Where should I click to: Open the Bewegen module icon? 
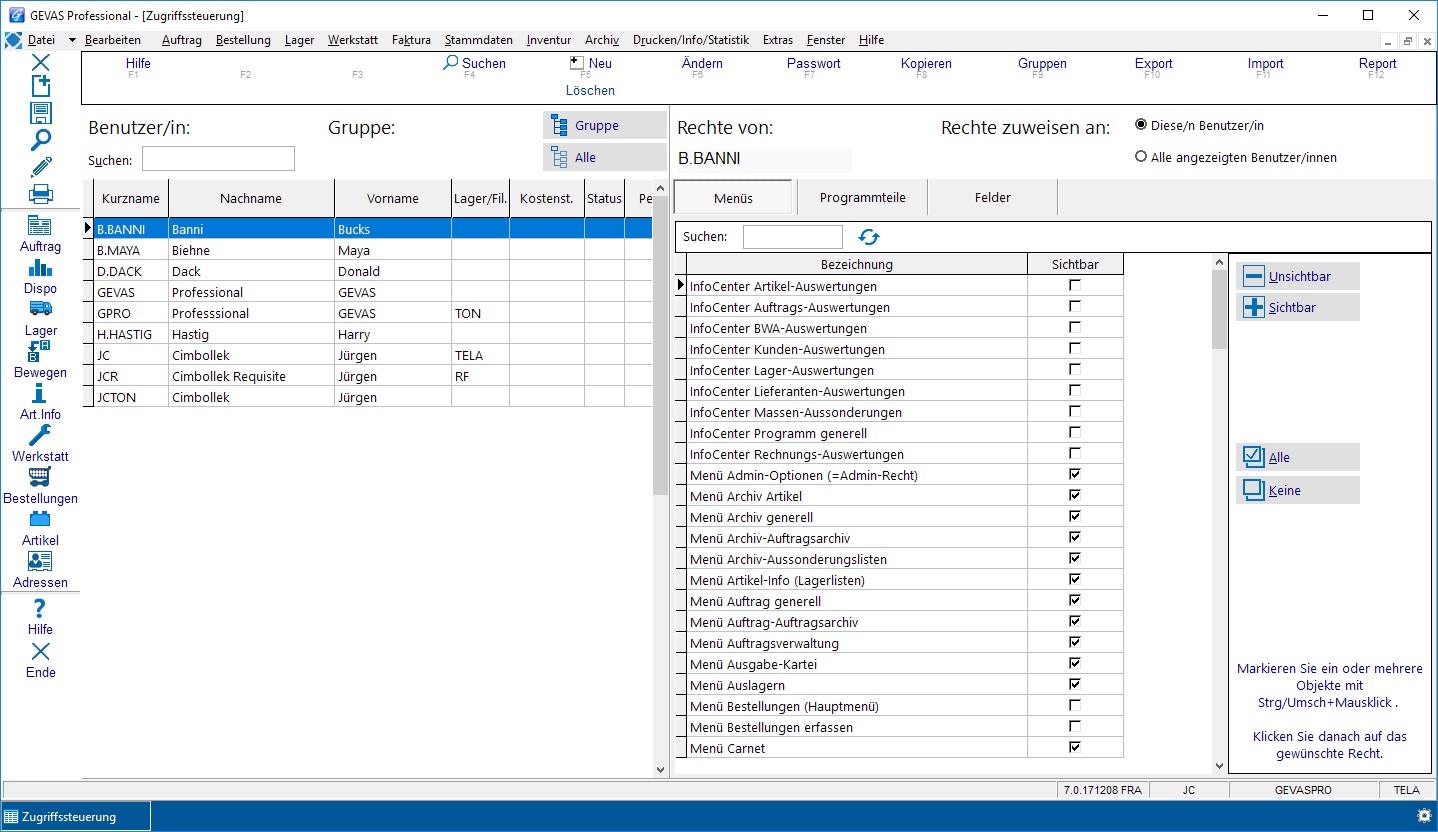(40, 351)
